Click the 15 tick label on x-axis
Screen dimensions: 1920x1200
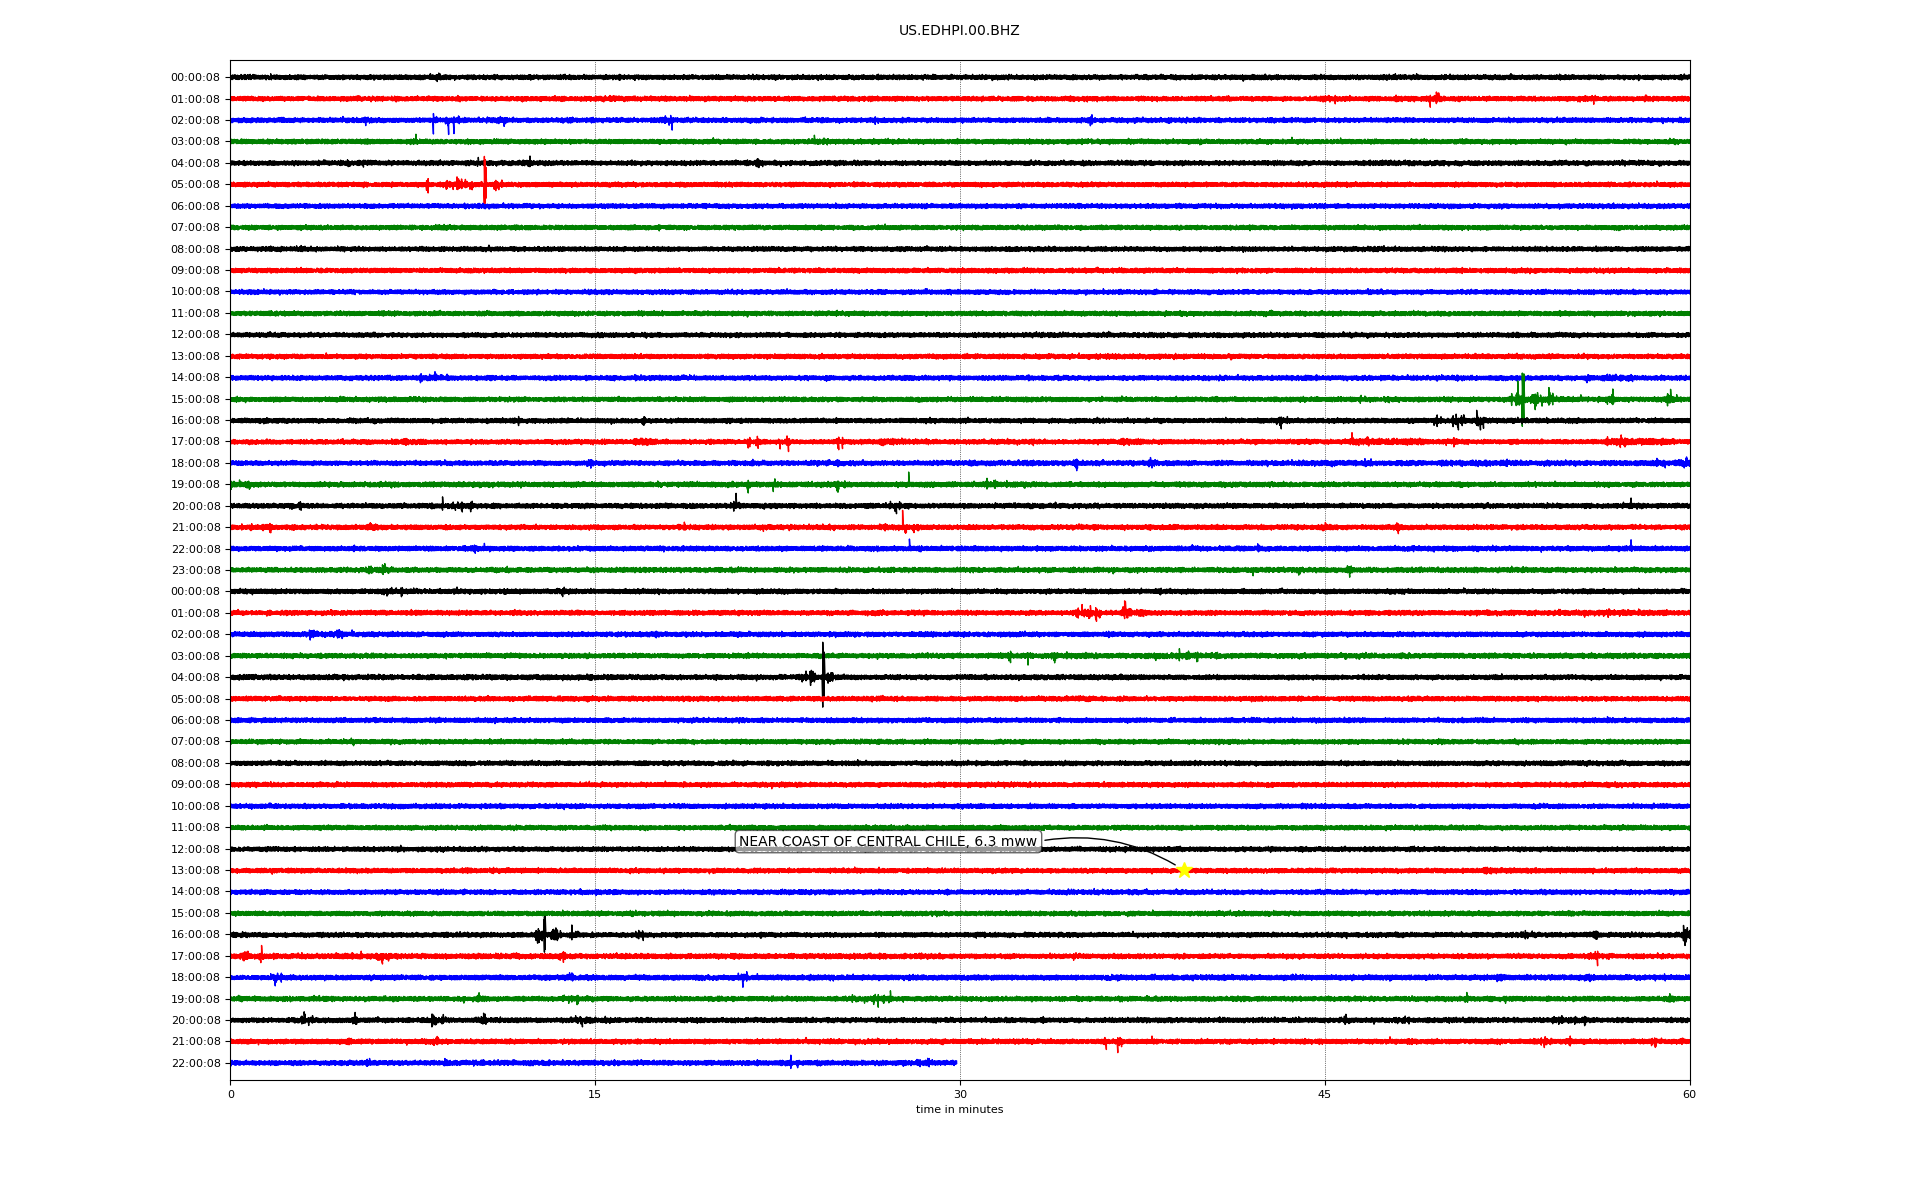pos(595,1095)
